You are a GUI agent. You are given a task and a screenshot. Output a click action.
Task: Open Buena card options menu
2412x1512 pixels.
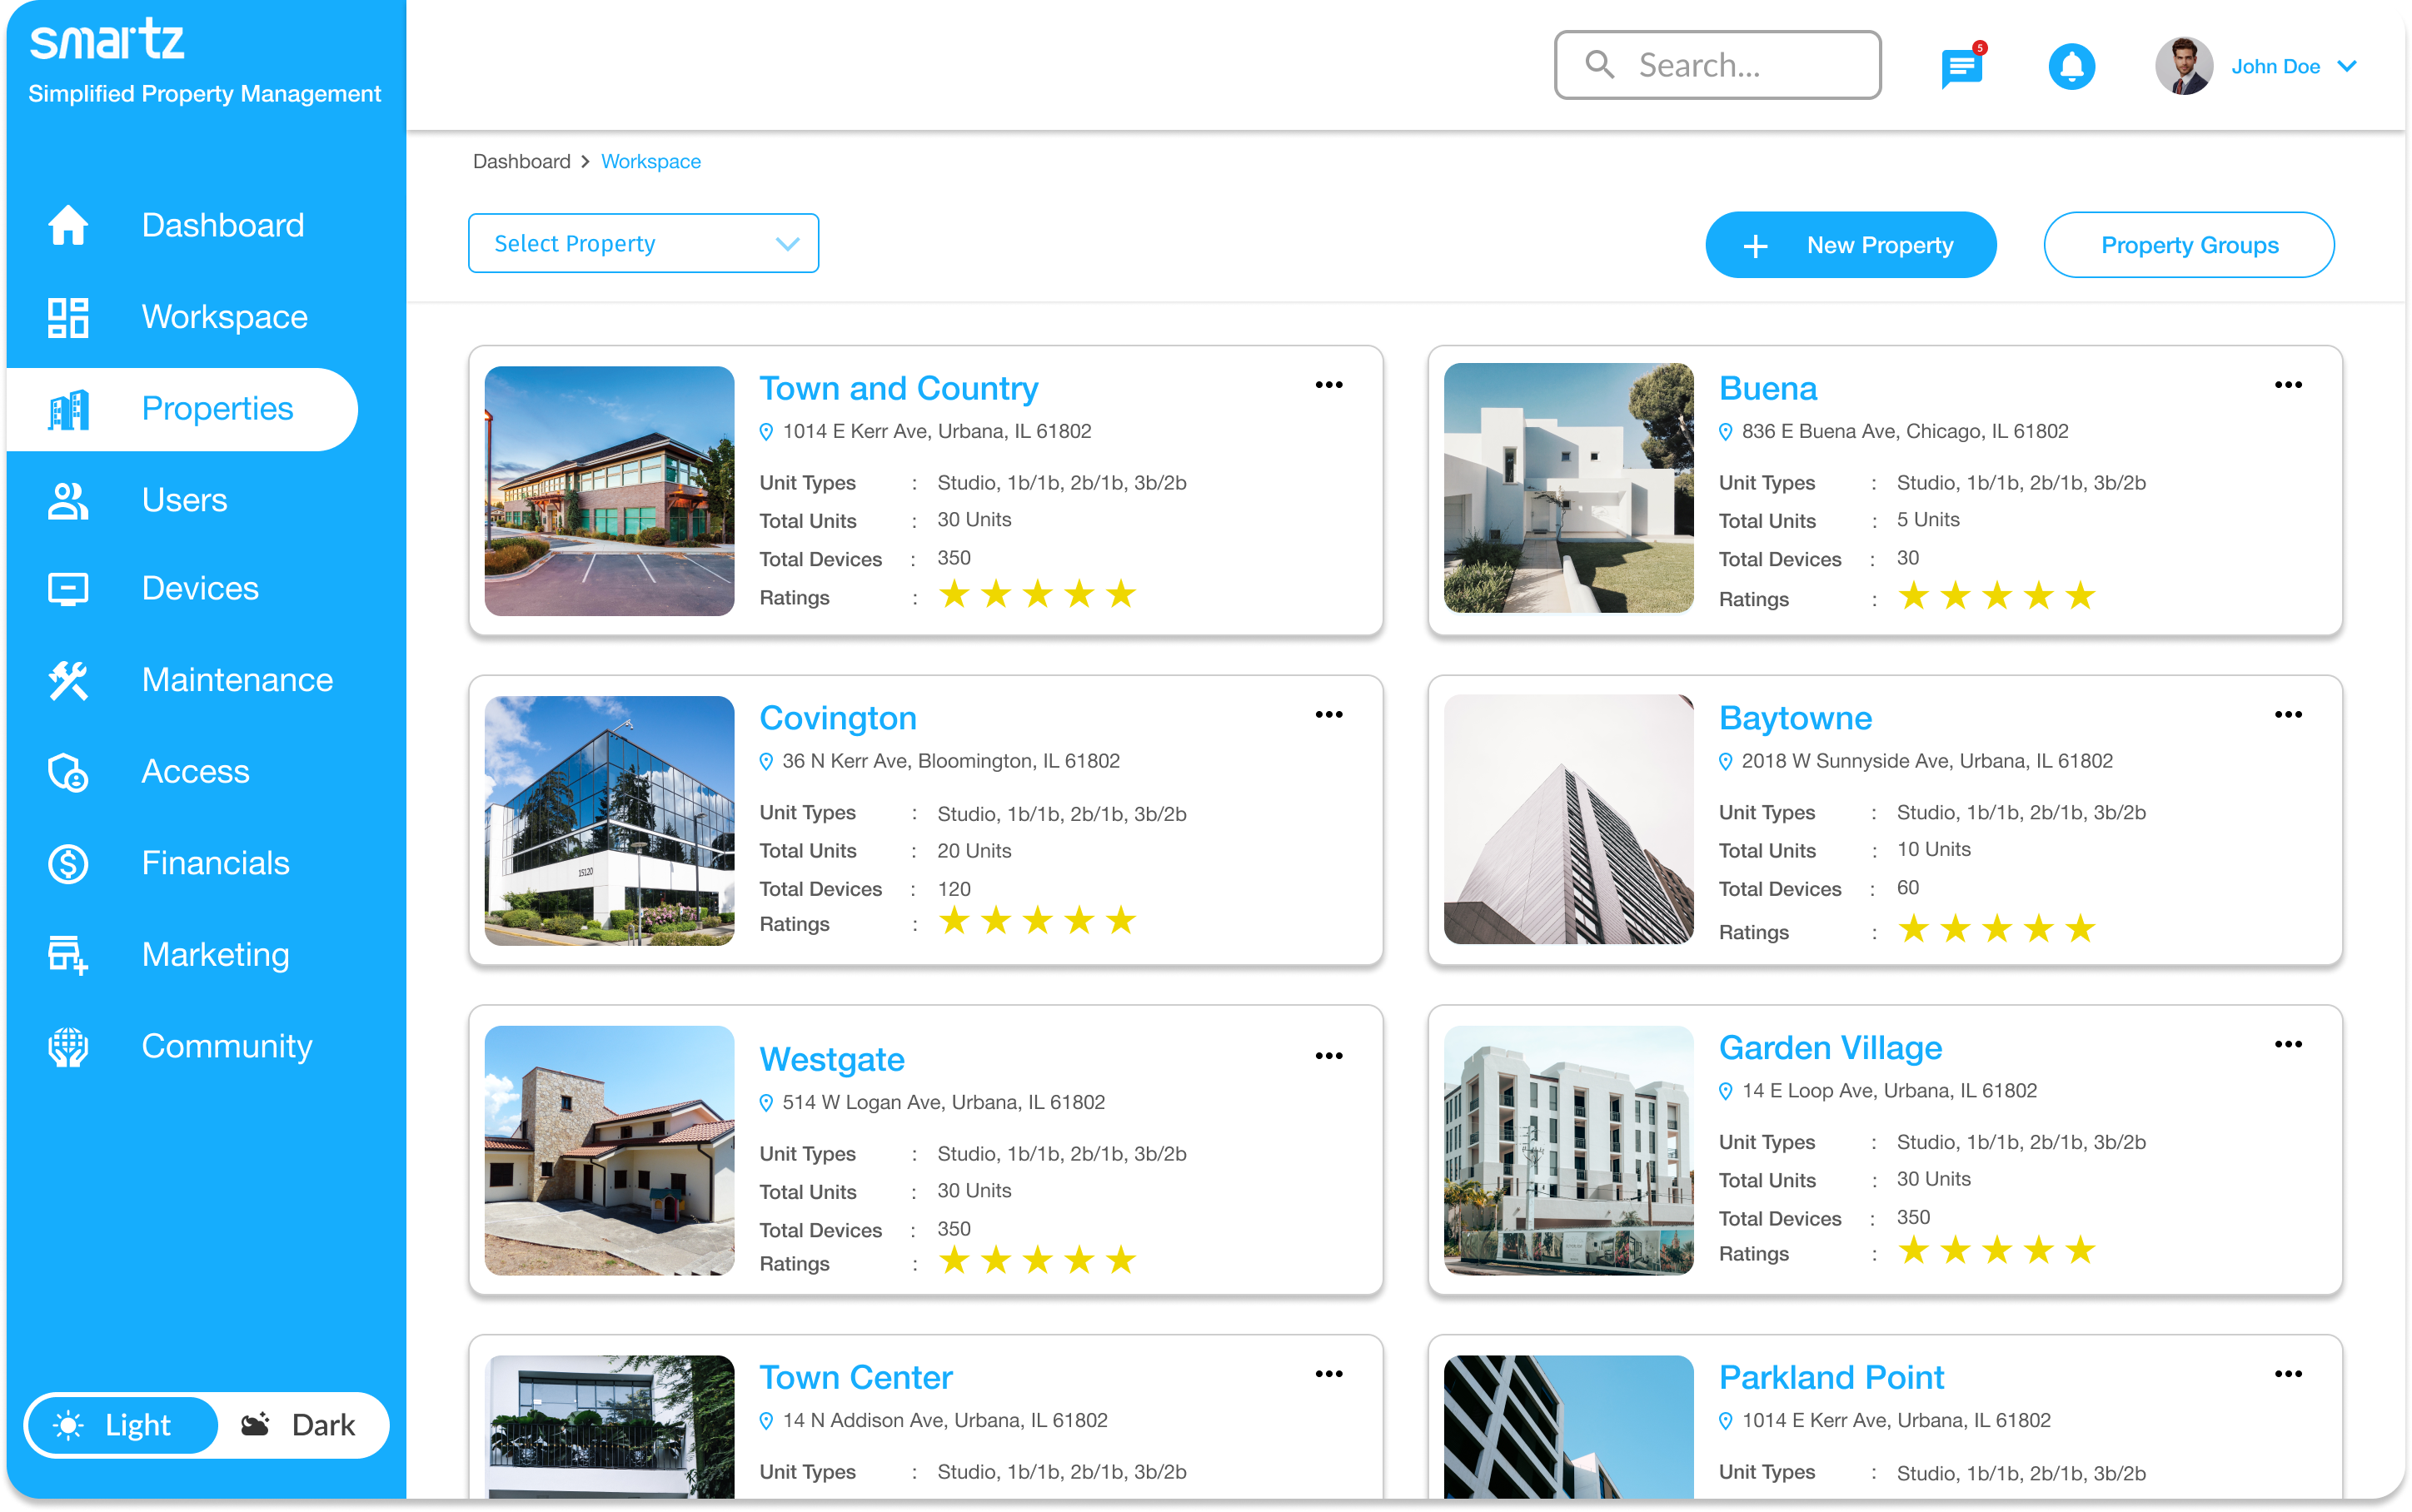coord(2288,385)
